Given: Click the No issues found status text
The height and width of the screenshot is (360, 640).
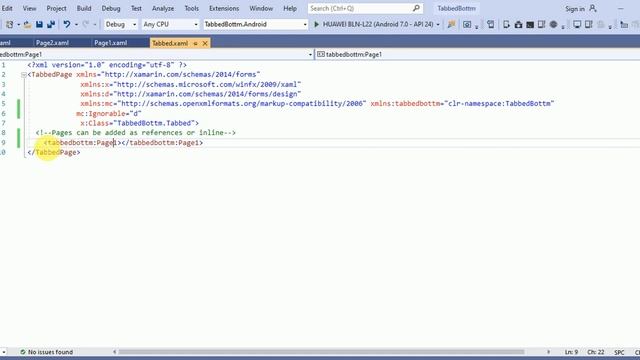Looking at the screenshot, I should click(x=50, y=352).
